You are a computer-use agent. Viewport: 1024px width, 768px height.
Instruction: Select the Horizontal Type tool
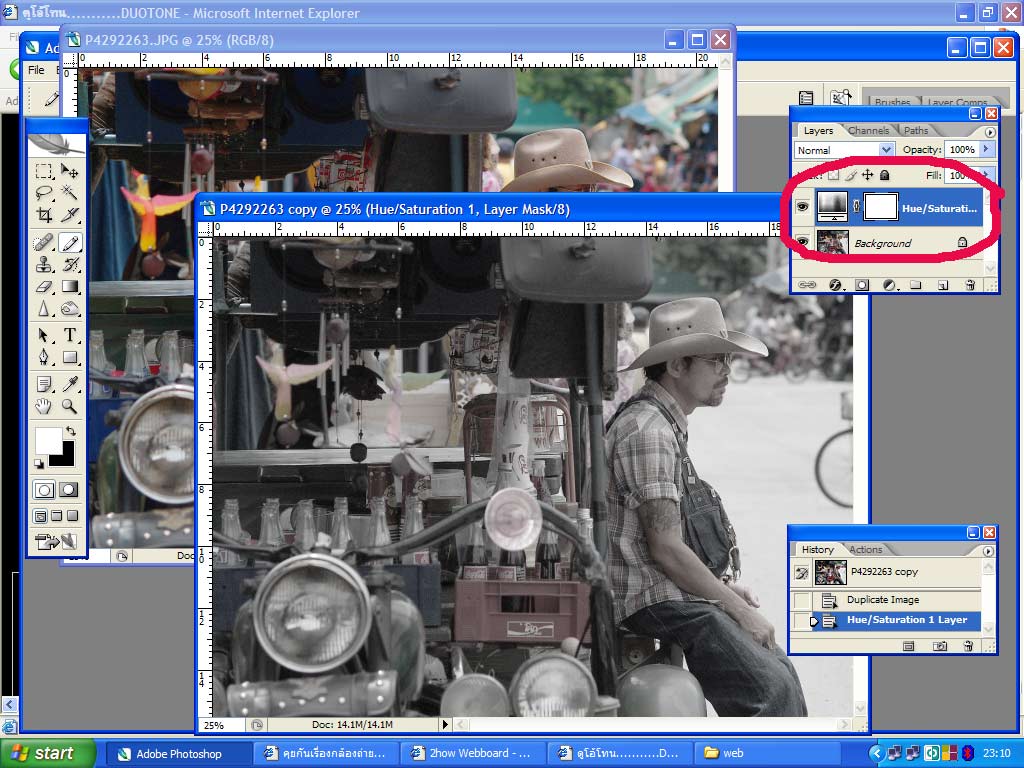pyautogui.click(x=70, y=335)
